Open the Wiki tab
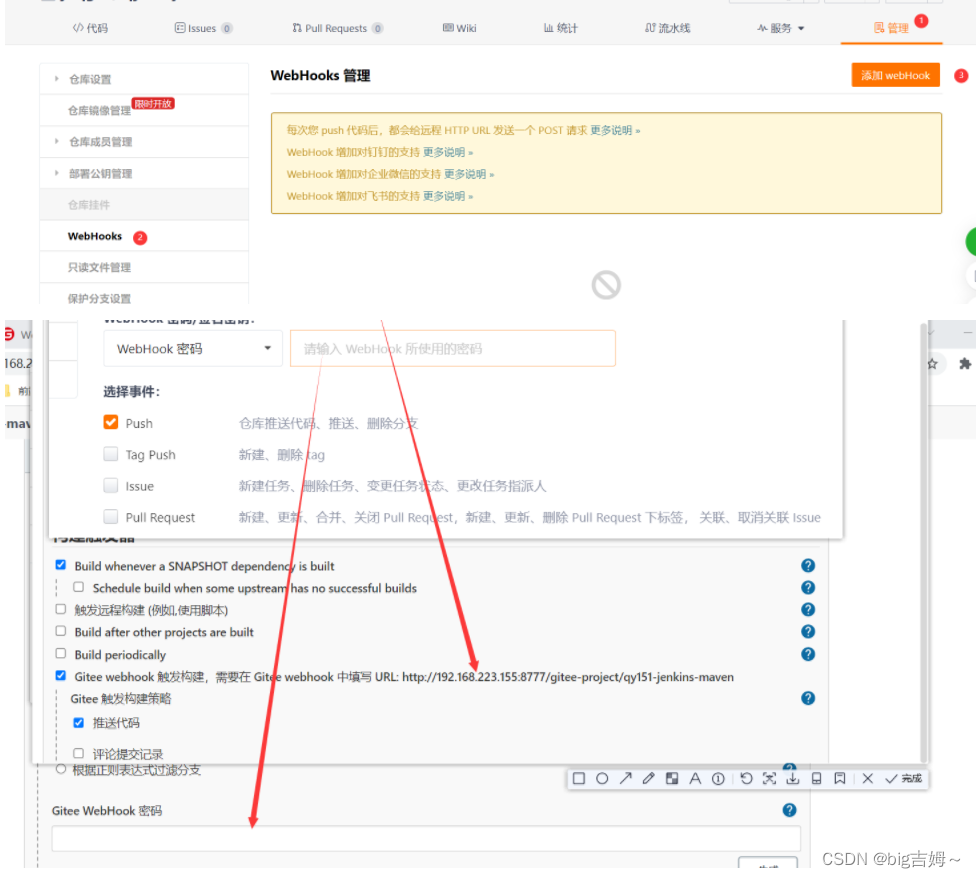The height and width of the screenshot is (878, 976). [x=459, y=28]
